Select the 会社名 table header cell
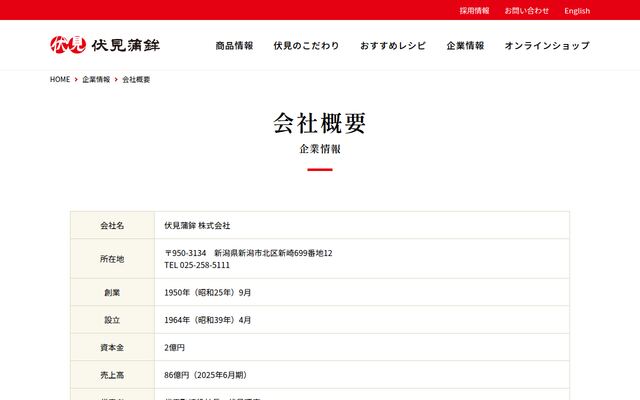Image resolution: width=640 pixels, height=400 pixels. [113, 225]
